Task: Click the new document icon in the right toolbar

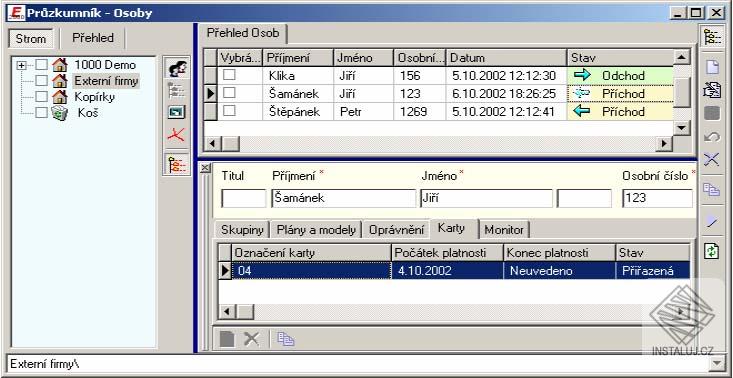Action: 711,67
